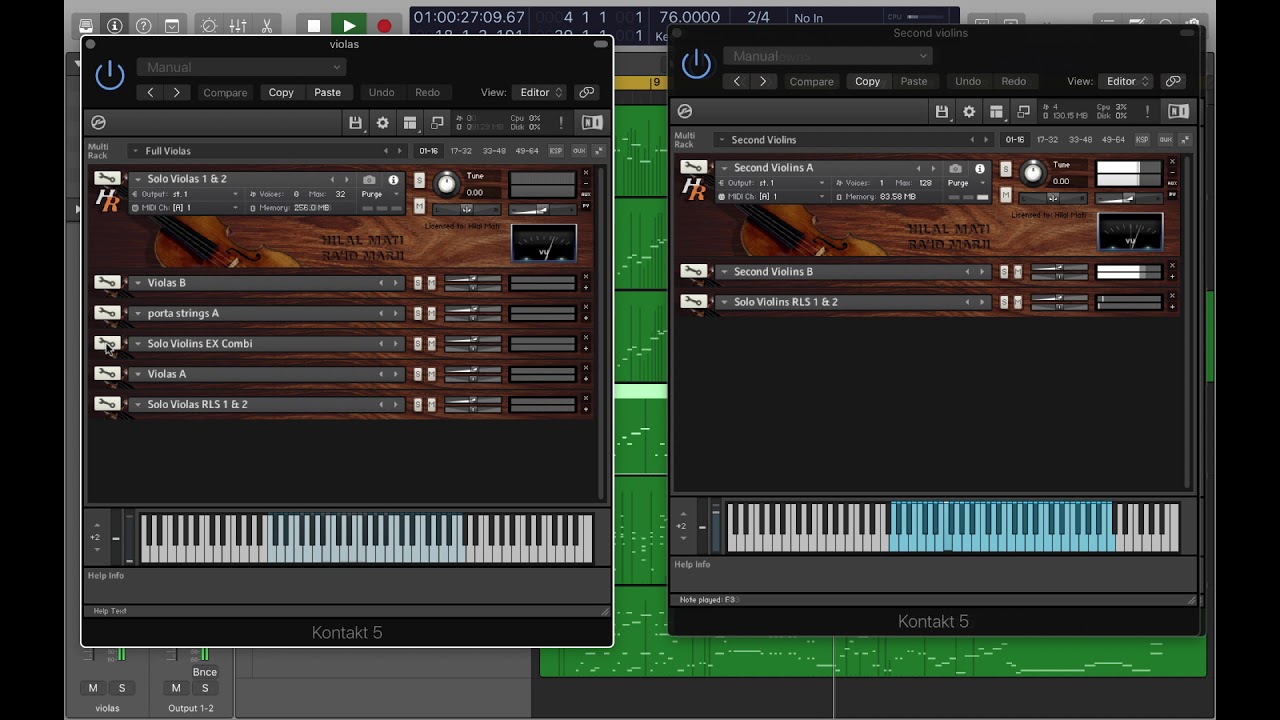Screen dimensions: 1280x720
Task: Click Solo Violas 1 & 2 pan slider
Action: click(x=467, y=209)
